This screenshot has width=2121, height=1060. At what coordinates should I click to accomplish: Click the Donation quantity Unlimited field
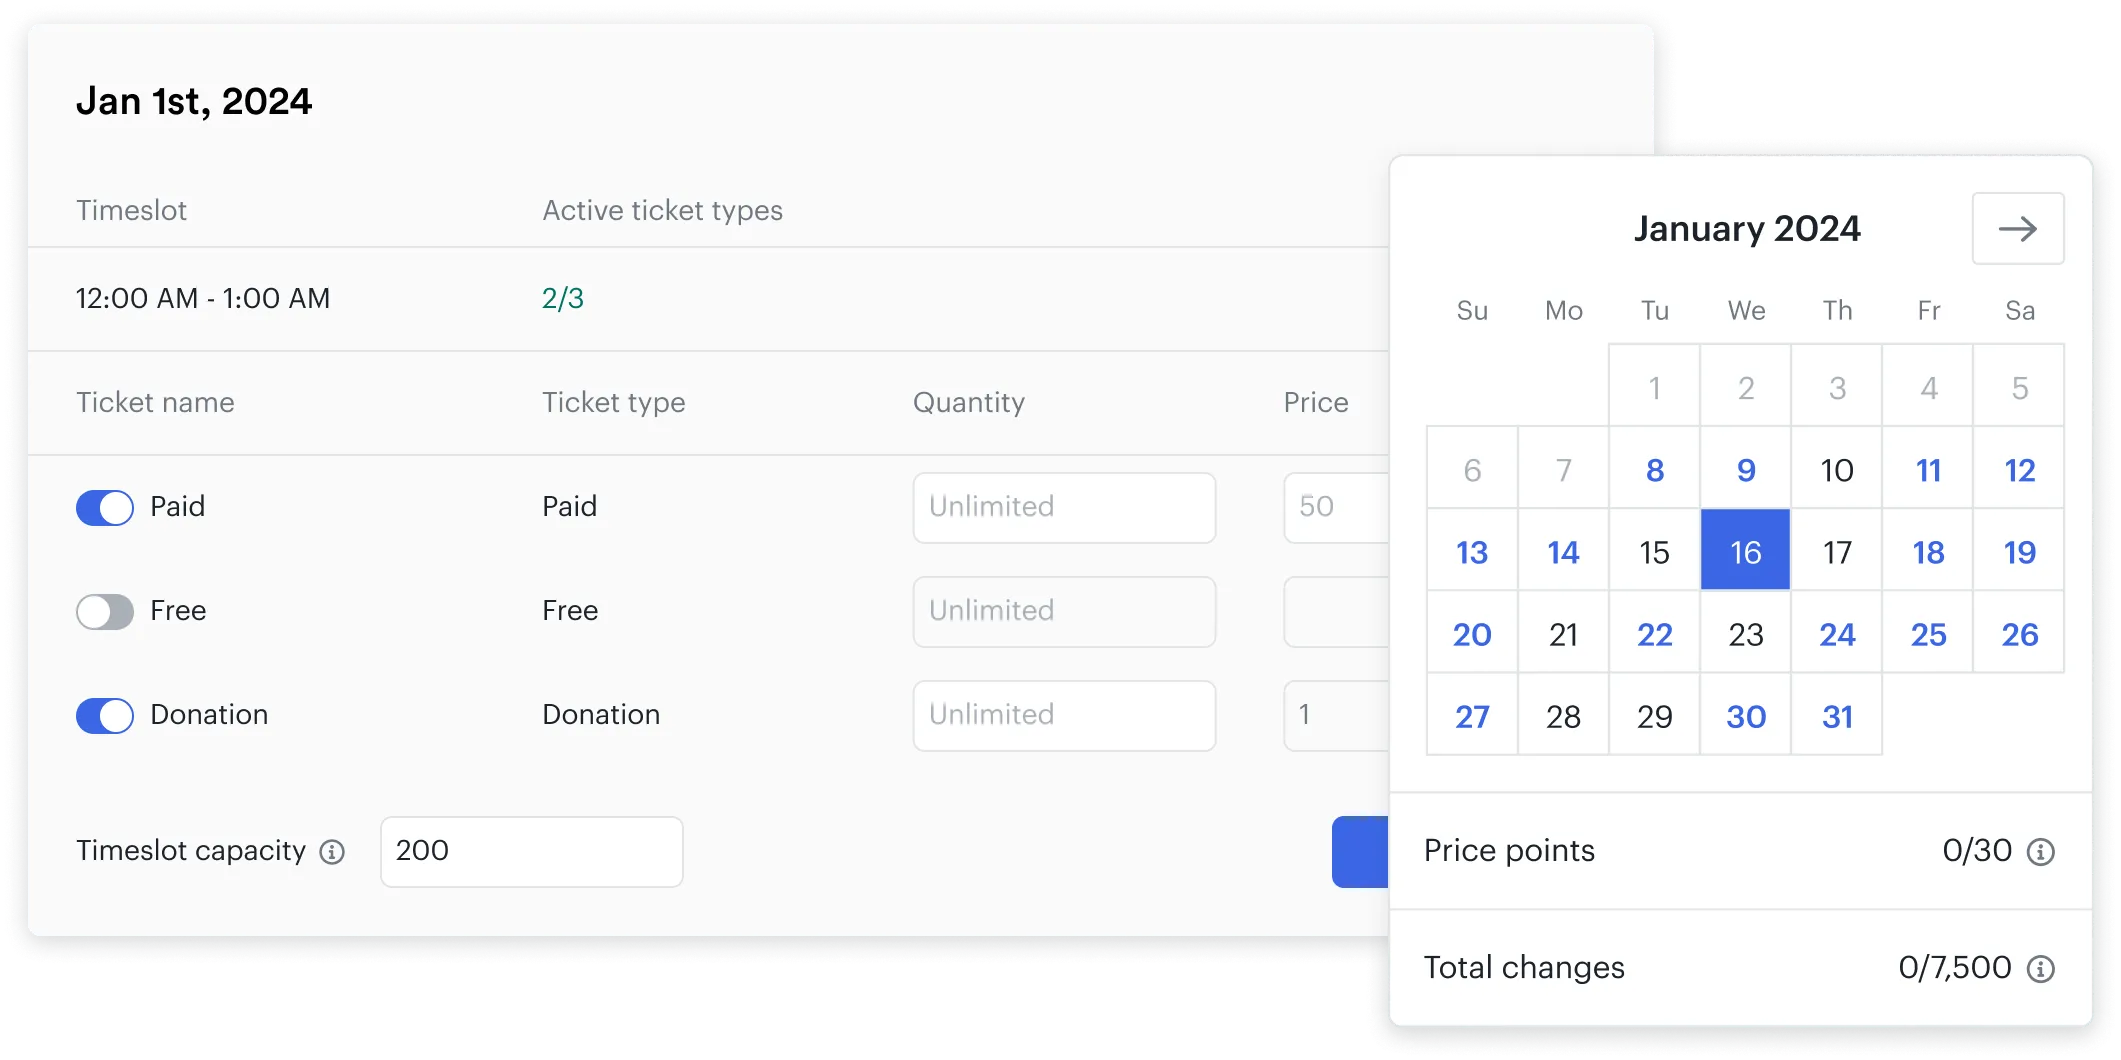pos(1063,715)
